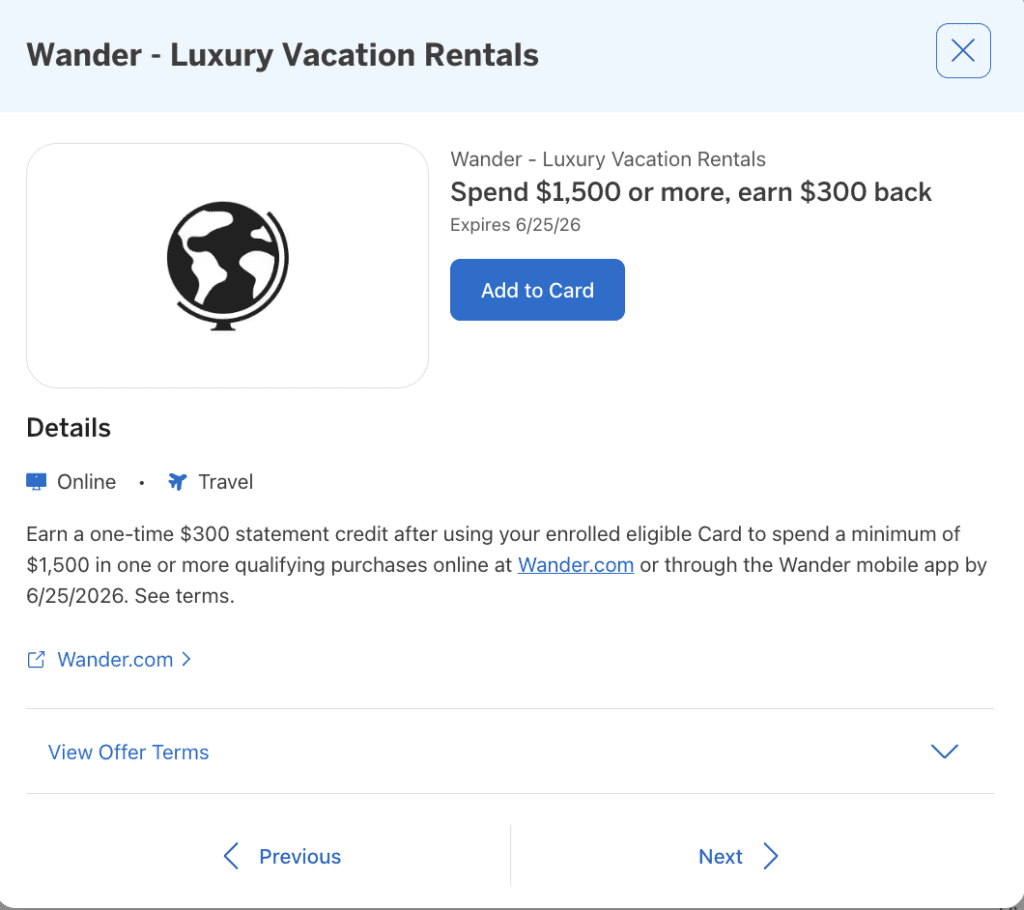Click the Expires 6/25/26 text
The height and width of the screenshot is (910, 1024).
click(x=515, y=225)
